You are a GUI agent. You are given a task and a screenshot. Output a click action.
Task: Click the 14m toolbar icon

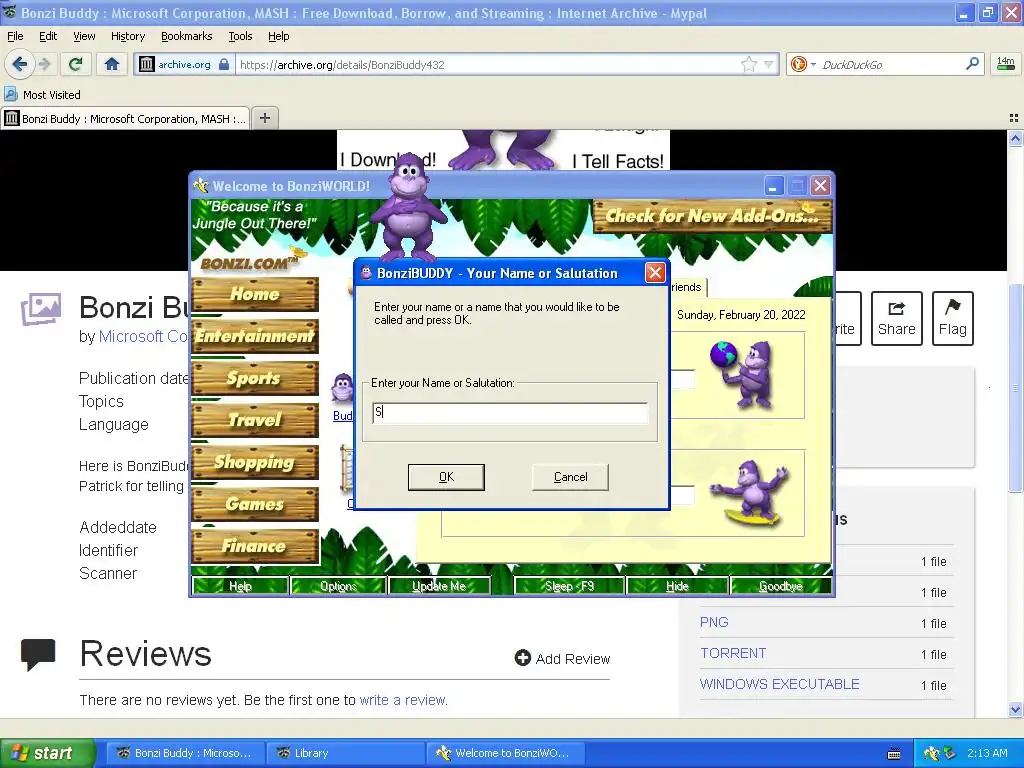(1005, 63)
